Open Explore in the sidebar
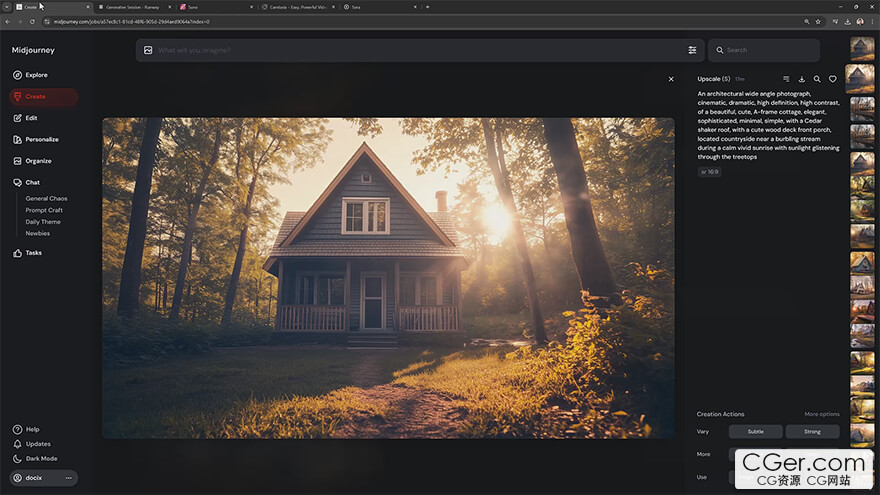This screenshot has width=880, height=495. (36, 75)
